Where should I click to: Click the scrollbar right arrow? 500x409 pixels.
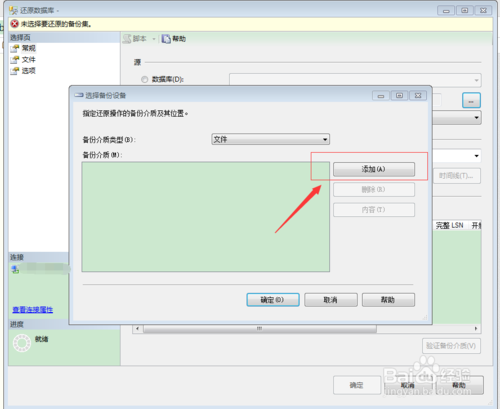pos(476,329)
